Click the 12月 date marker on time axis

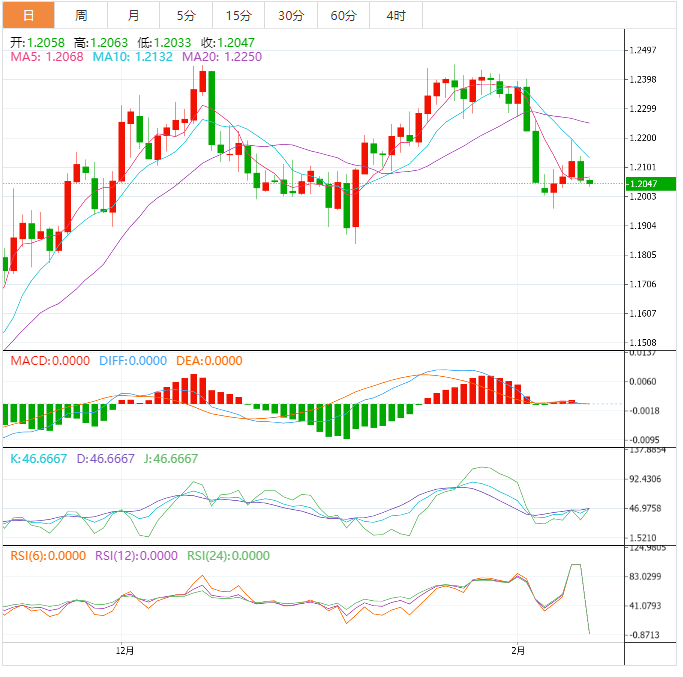pos(125,650)
